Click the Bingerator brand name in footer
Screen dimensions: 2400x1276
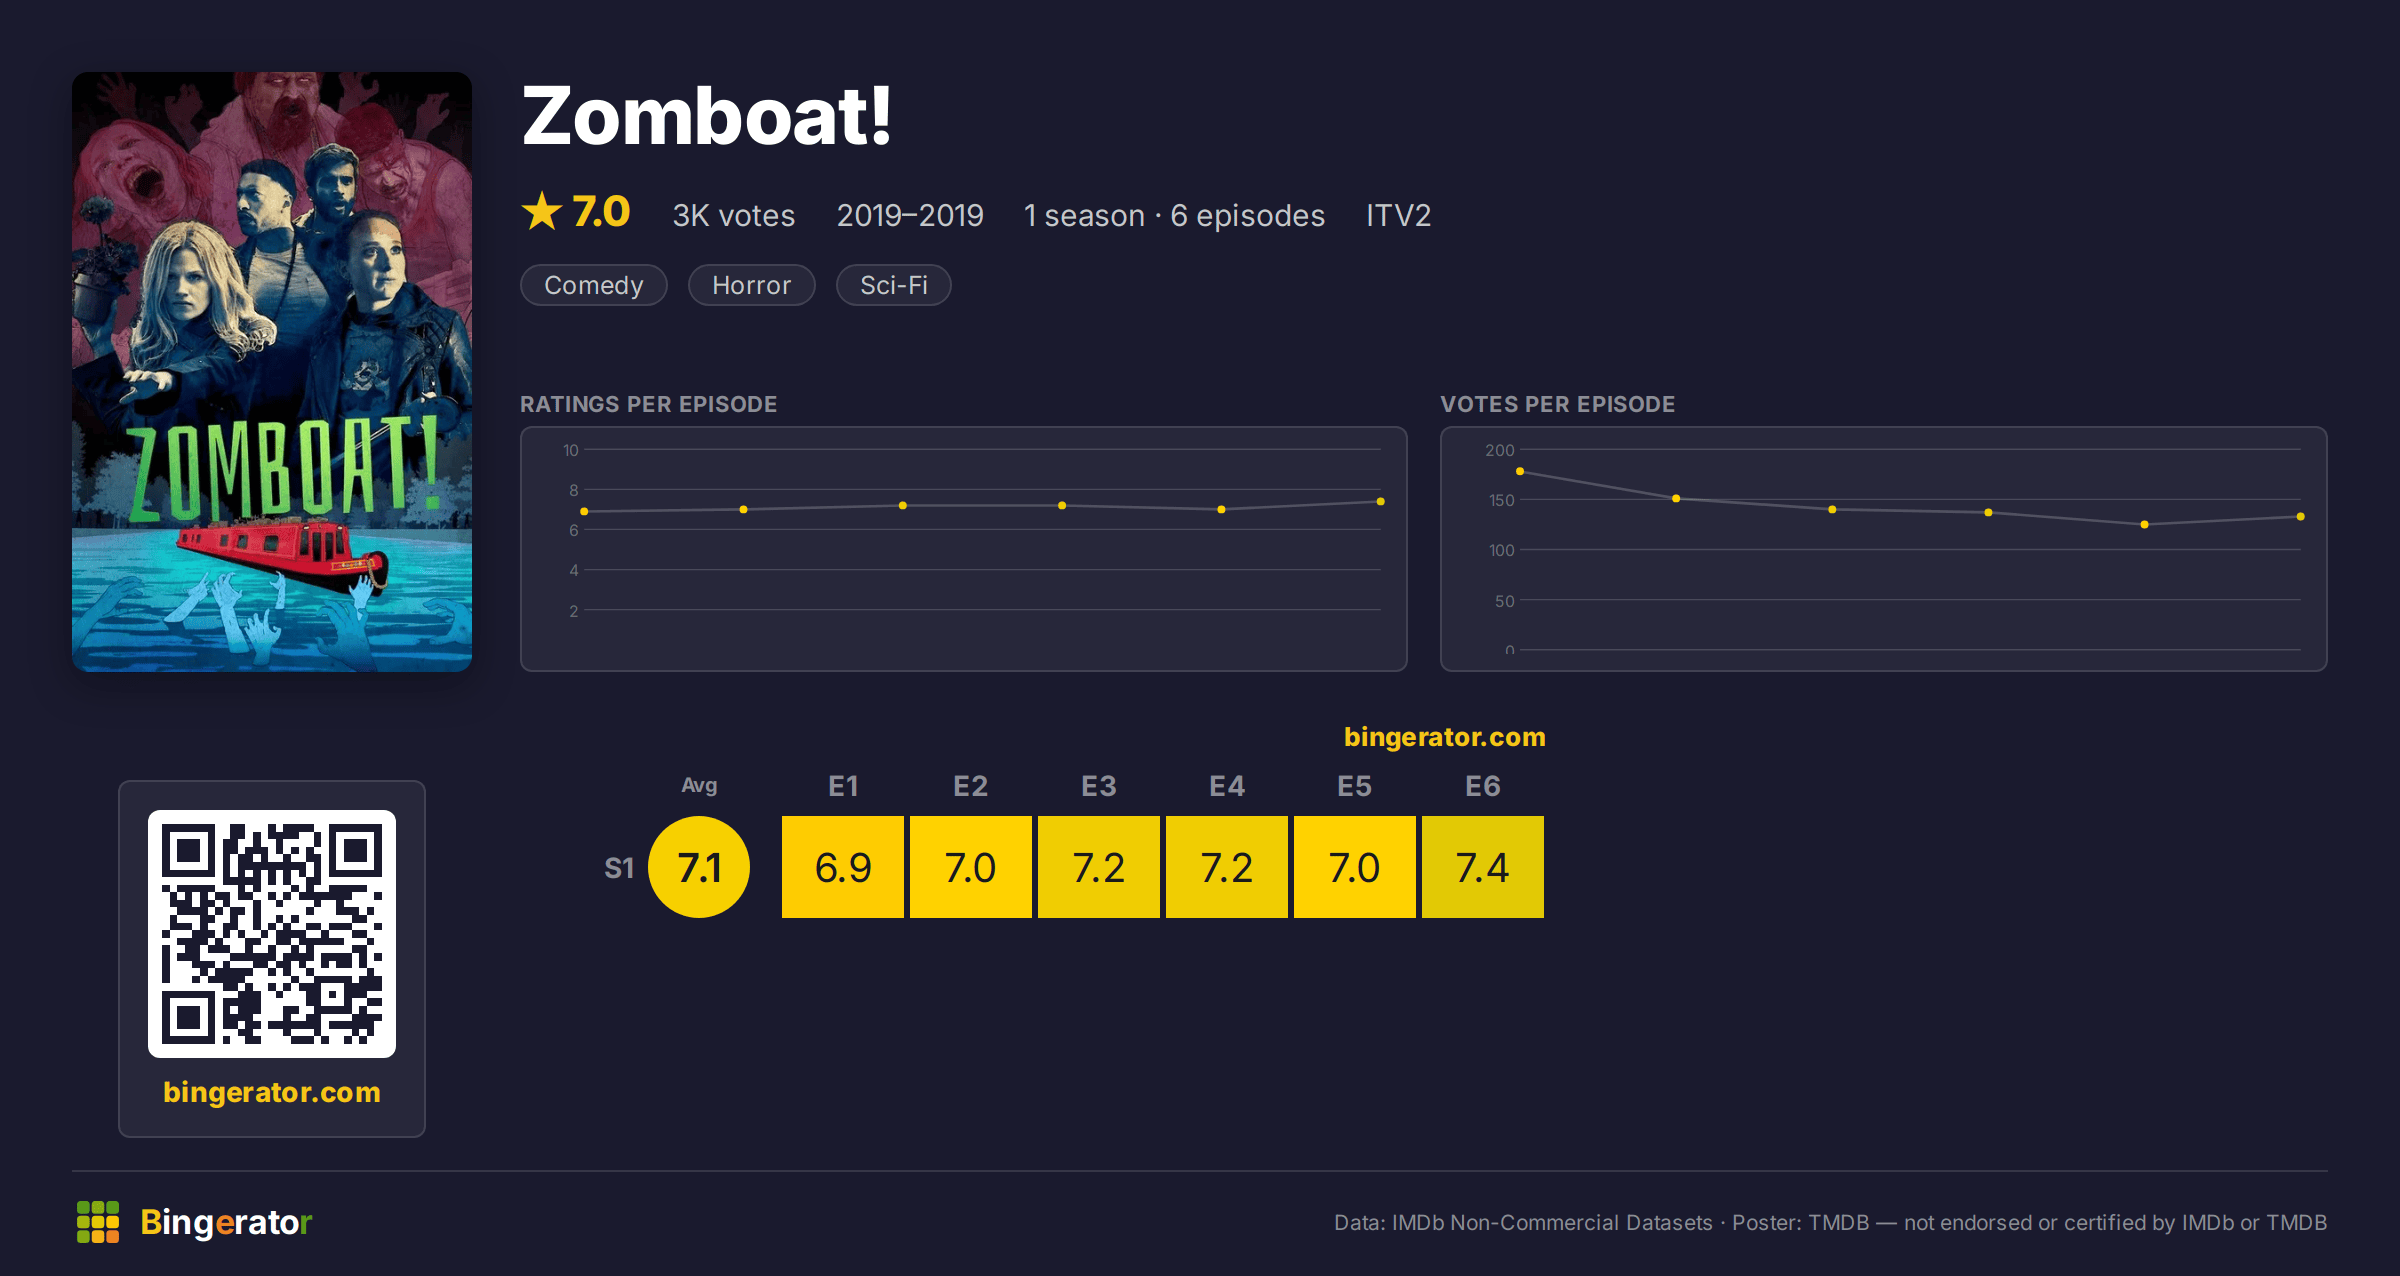226,1222
